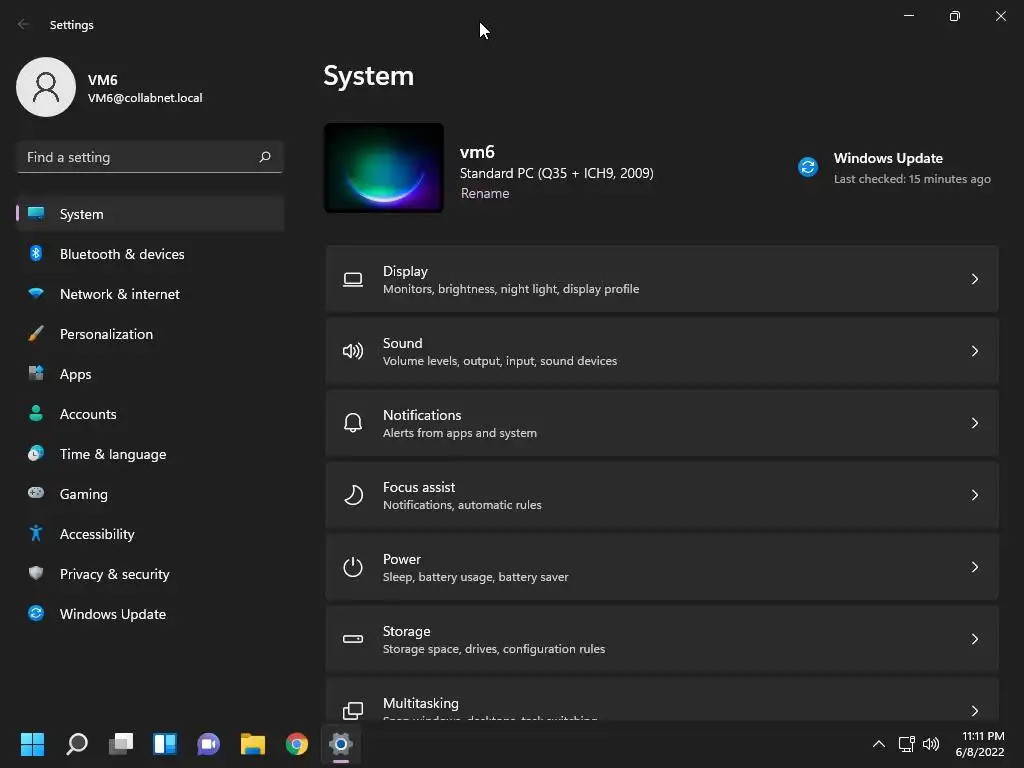Switch to Personalization settings
This screenshot has height=768, width=1024.
pos(150,334)
